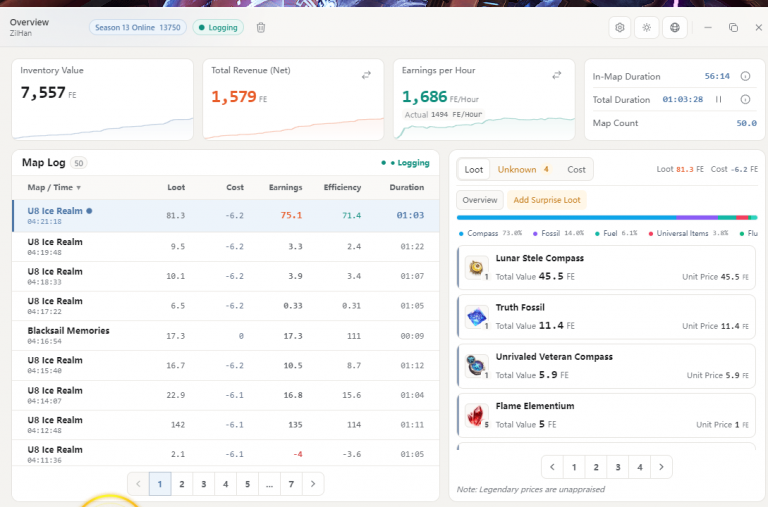Open Lunar Stele Compass loot card
768x507 pixels.
tap(606, 267)
